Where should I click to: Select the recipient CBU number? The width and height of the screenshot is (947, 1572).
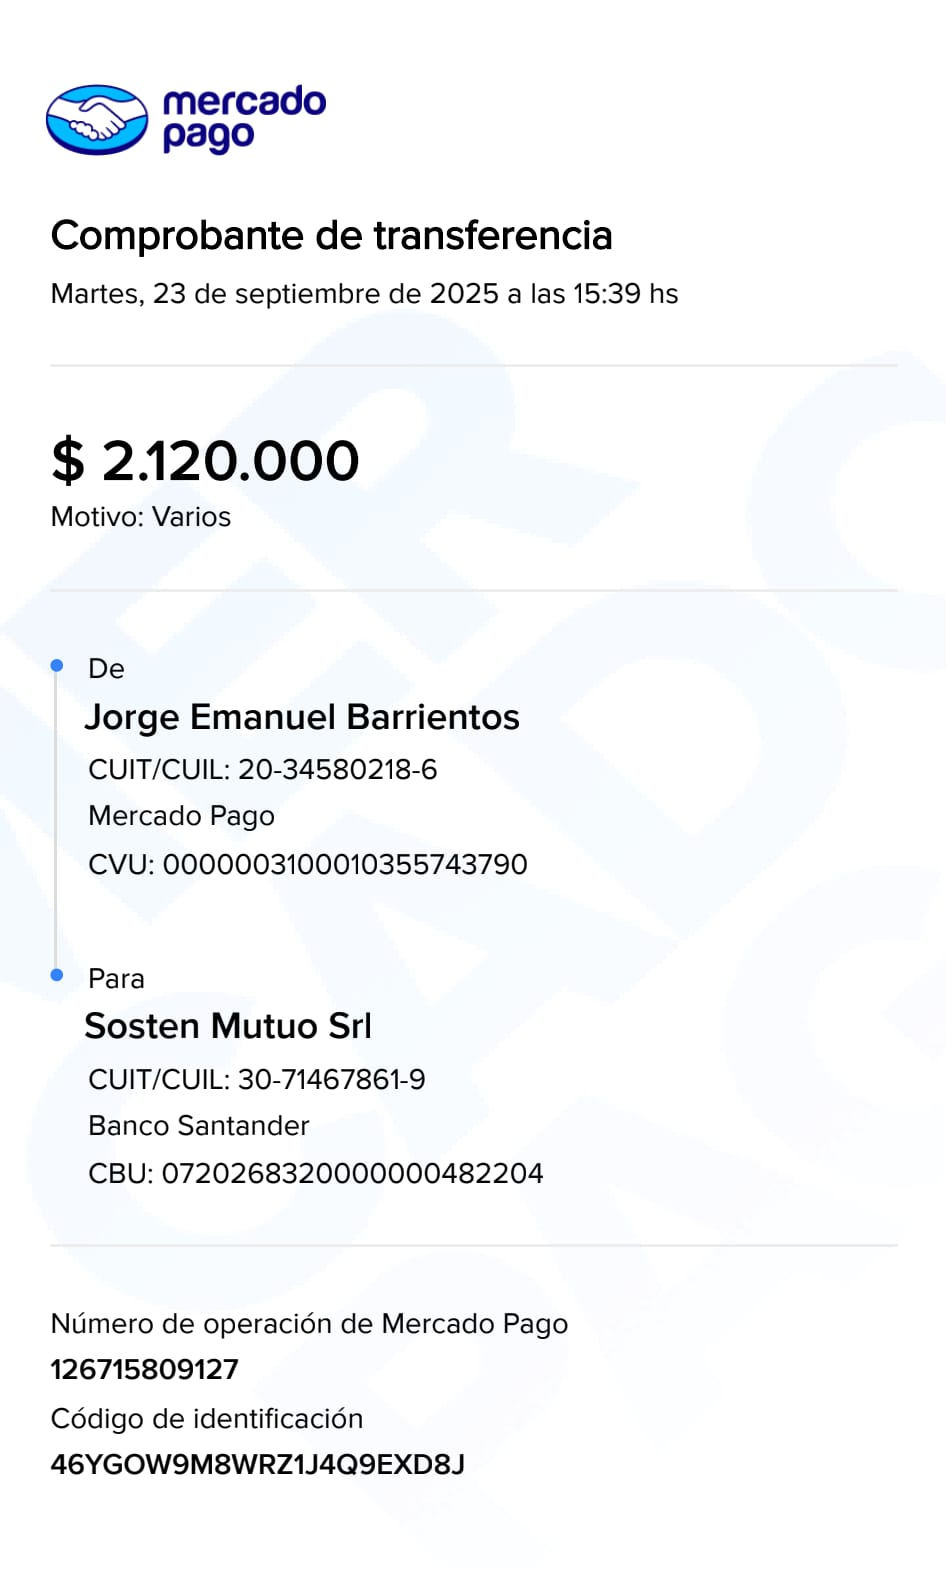tap(316, 1173)
